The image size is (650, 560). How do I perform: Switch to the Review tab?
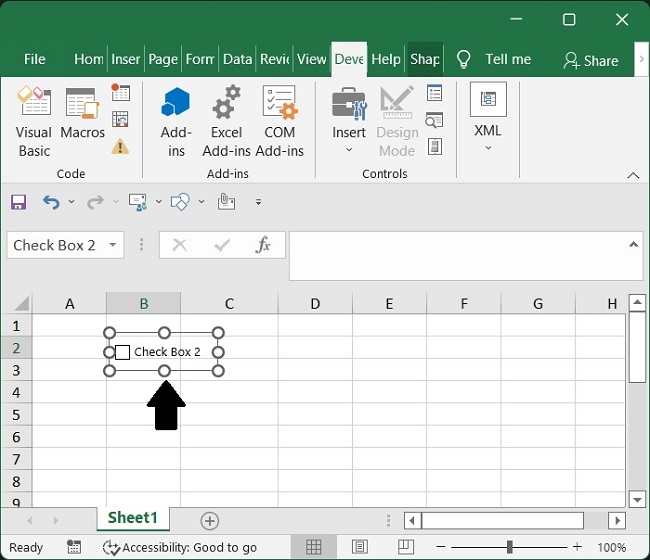274,59
